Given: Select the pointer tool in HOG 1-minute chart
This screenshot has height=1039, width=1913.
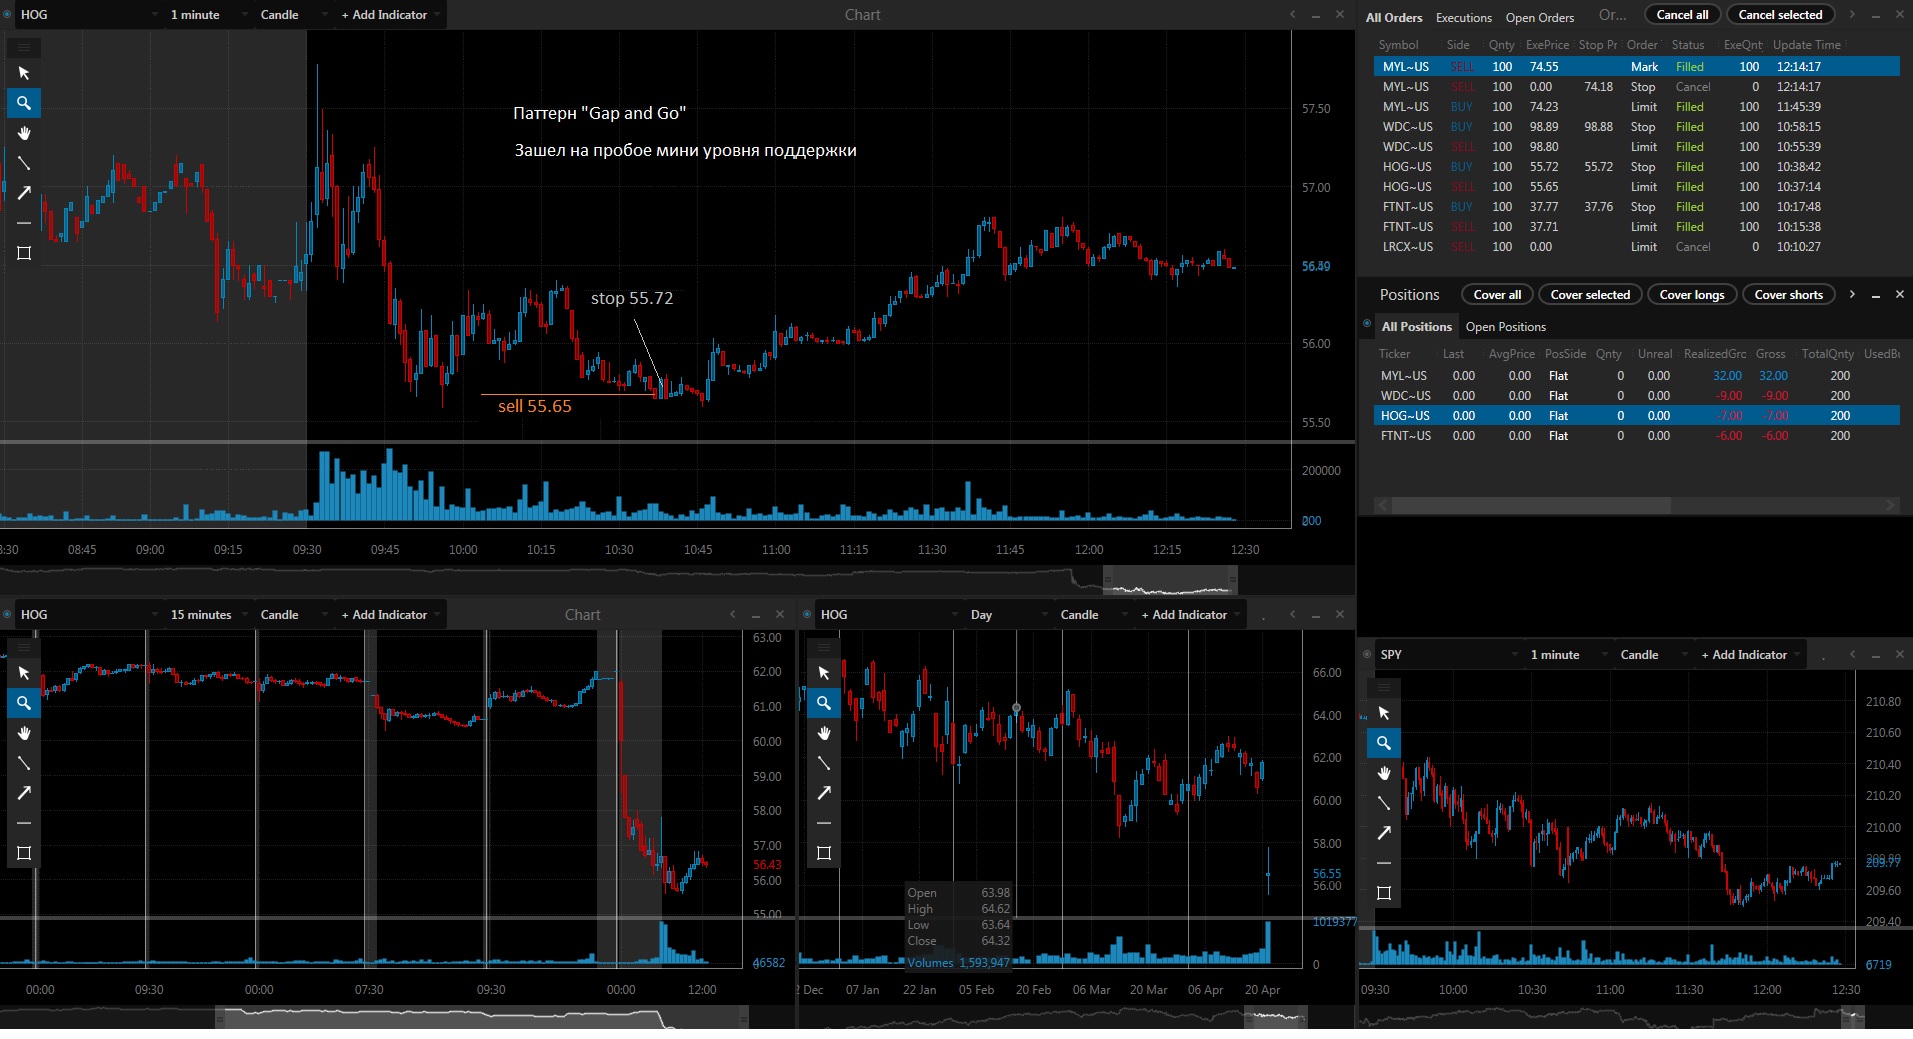Looking at the screenshot, I should tap(24, 73).
